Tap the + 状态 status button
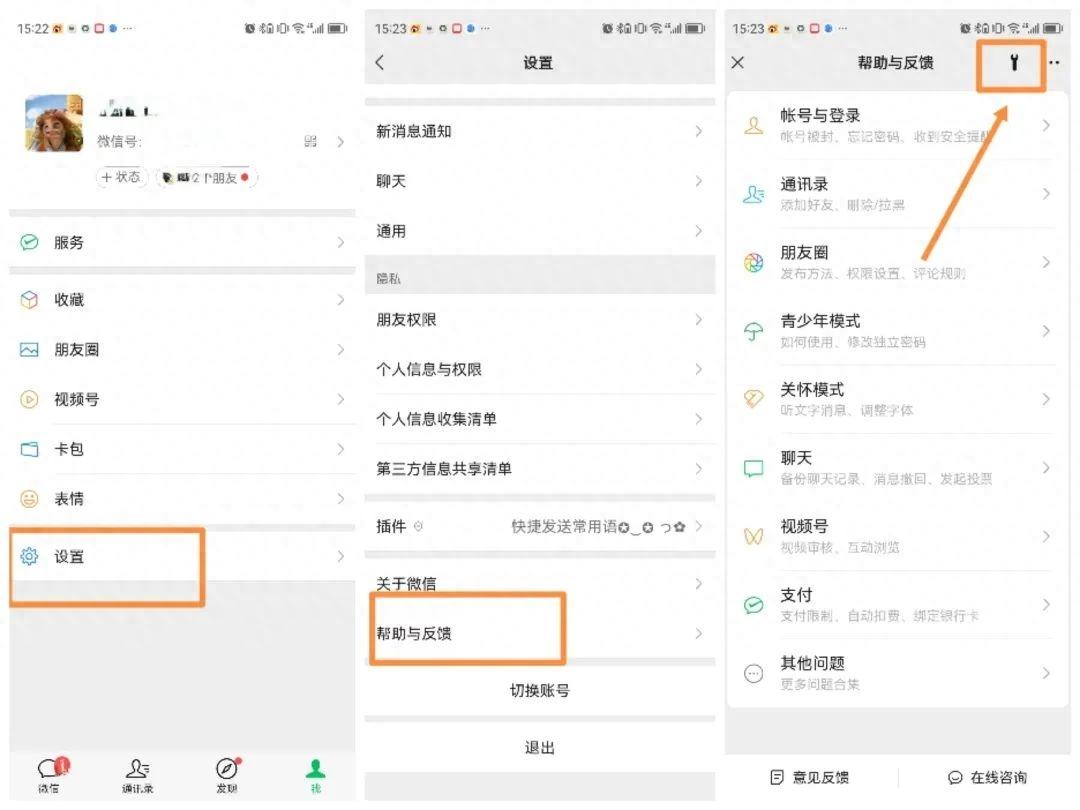1080x810 pixels. [x=121, y=177]
